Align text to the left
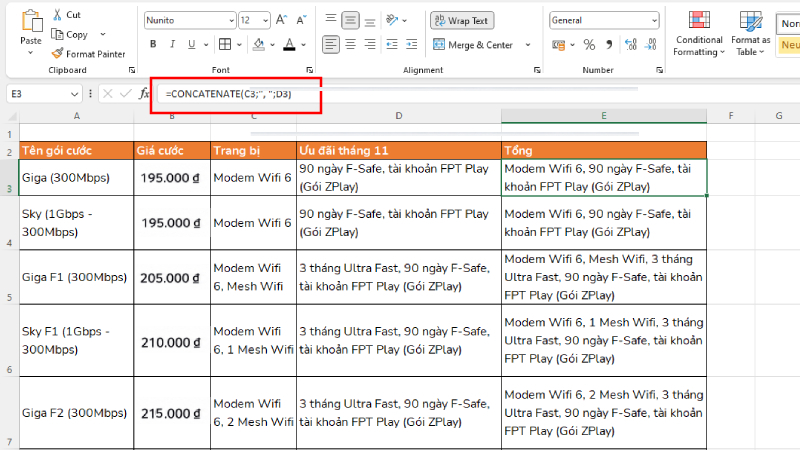This screenshot has width=800, height=450. (x=331, y=44)
